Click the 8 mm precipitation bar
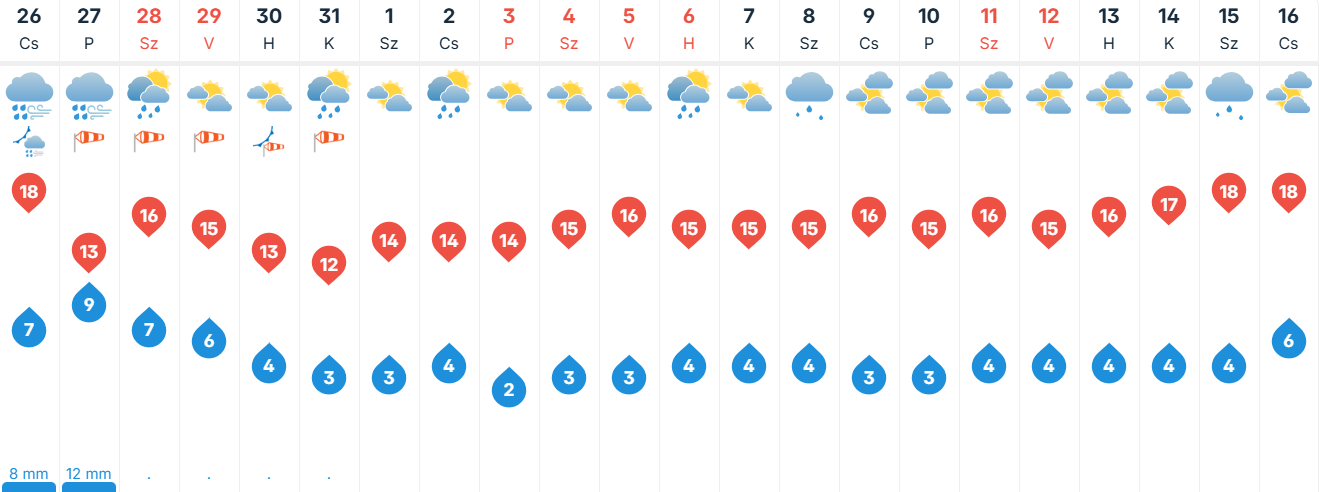 tap(29, 480)
